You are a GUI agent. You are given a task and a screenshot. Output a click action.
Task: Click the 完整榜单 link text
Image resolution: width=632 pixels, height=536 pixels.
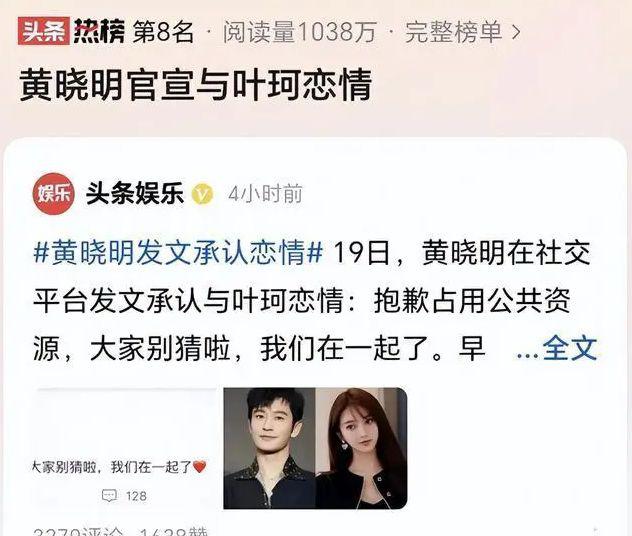453,31
